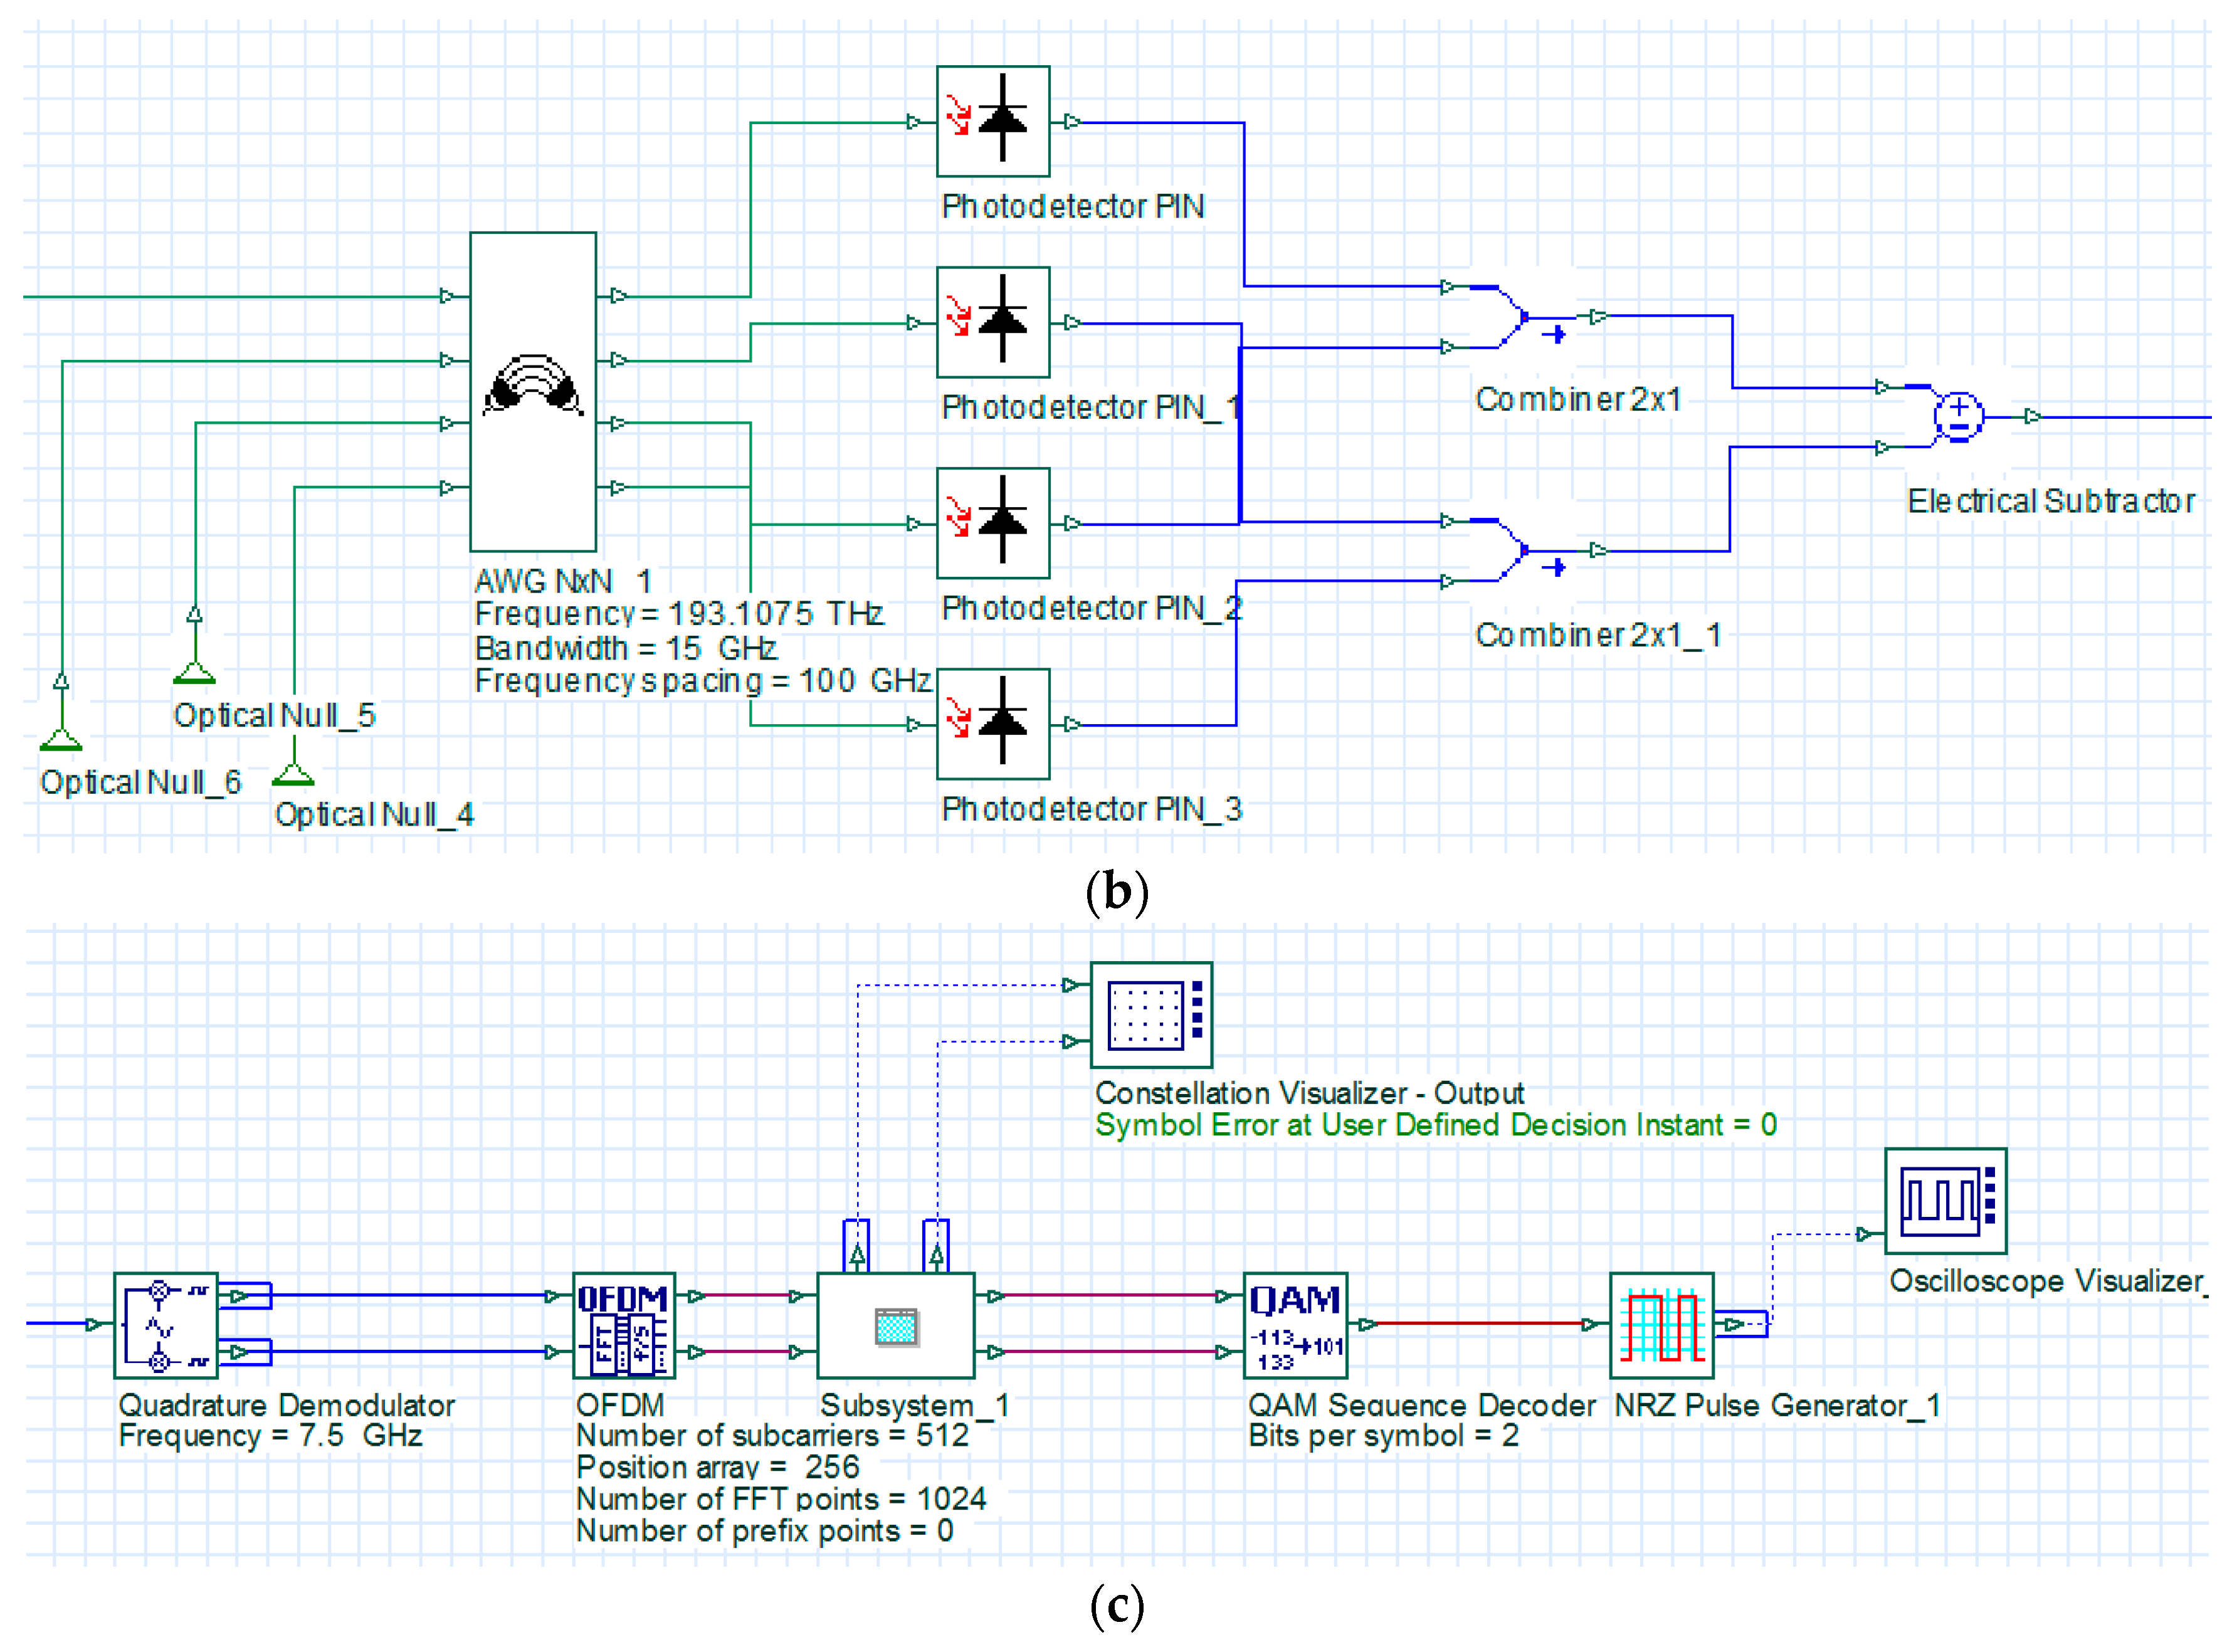Click the Number of subcarriers = 512 label
Image resolution: width=2237 pixels, height=1652 pixels.
pyautogui.click(x=772, y=1435)
